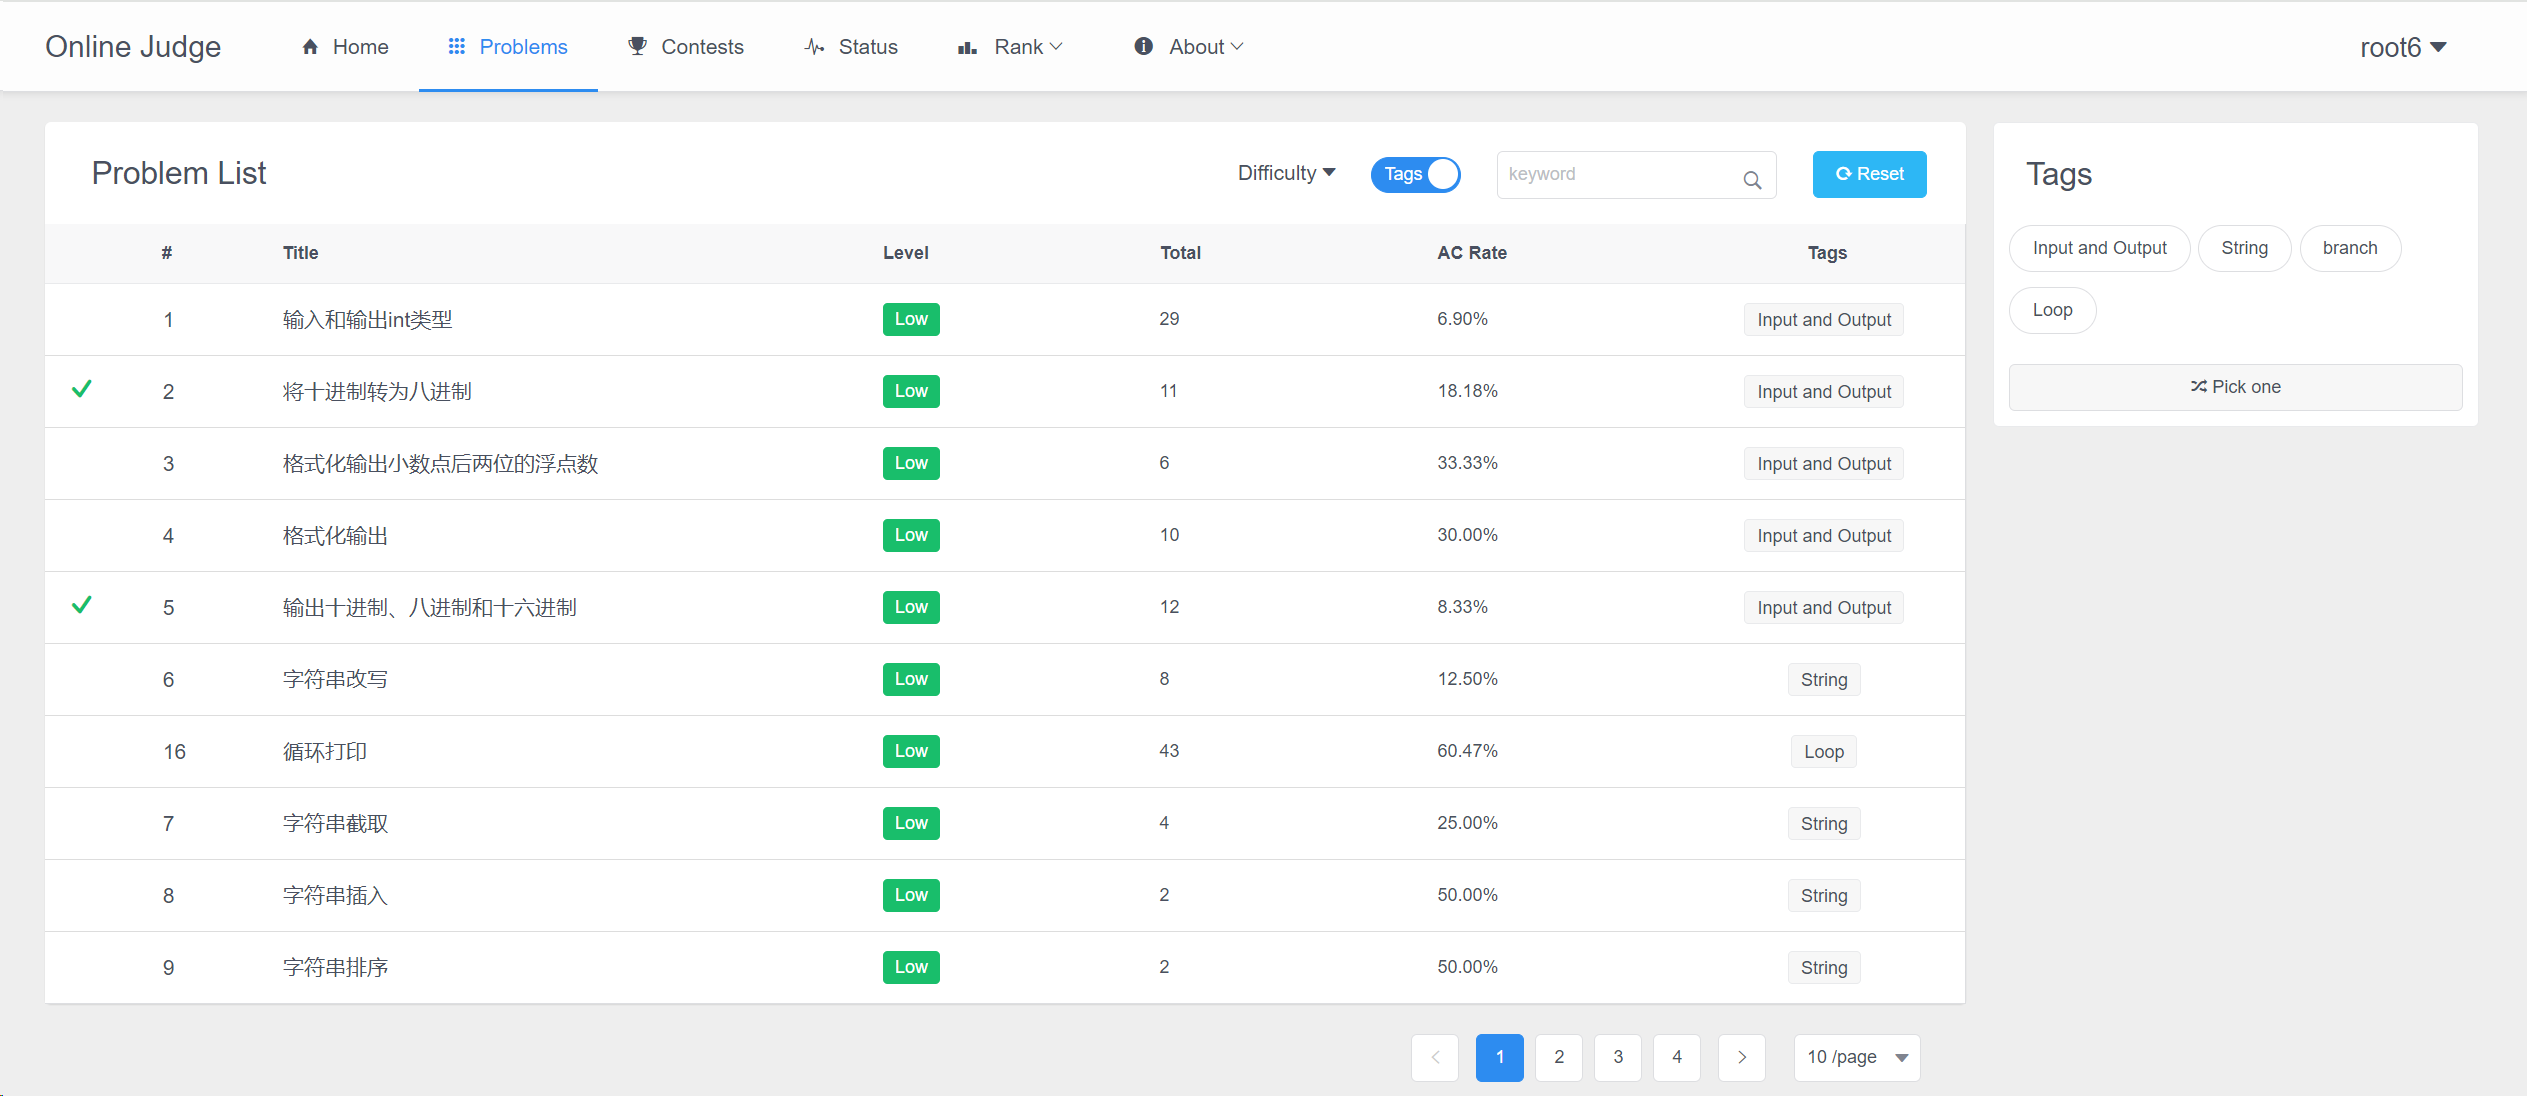2527x1096 pixels.
Task: Open the Contests tab
Action: click(701, 47)
